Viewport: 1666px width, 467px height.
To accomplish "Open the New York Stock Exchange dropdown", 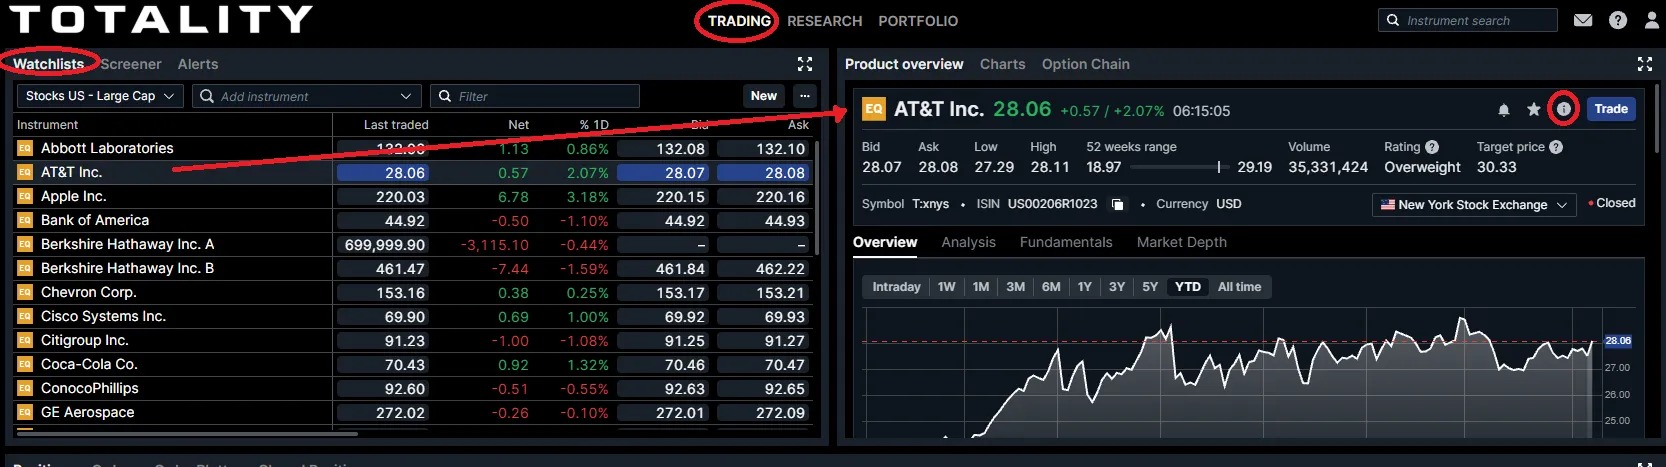I will (x=1474, y=205).
